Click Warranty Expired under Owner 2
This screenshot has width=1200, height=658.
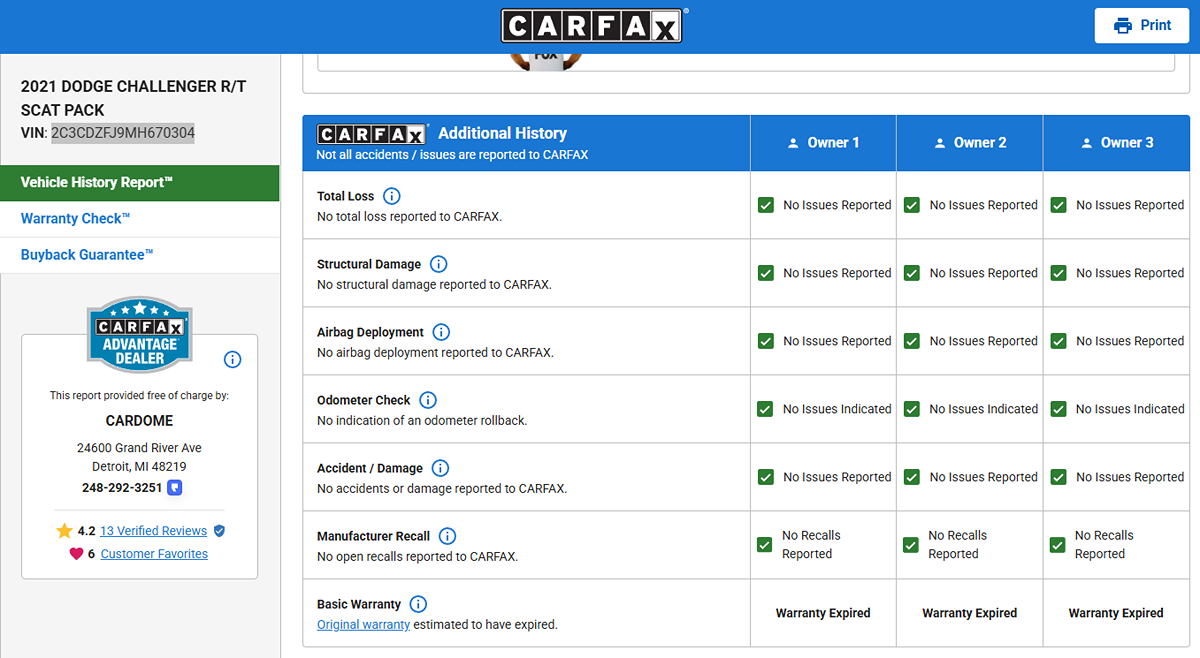point(970,613)
